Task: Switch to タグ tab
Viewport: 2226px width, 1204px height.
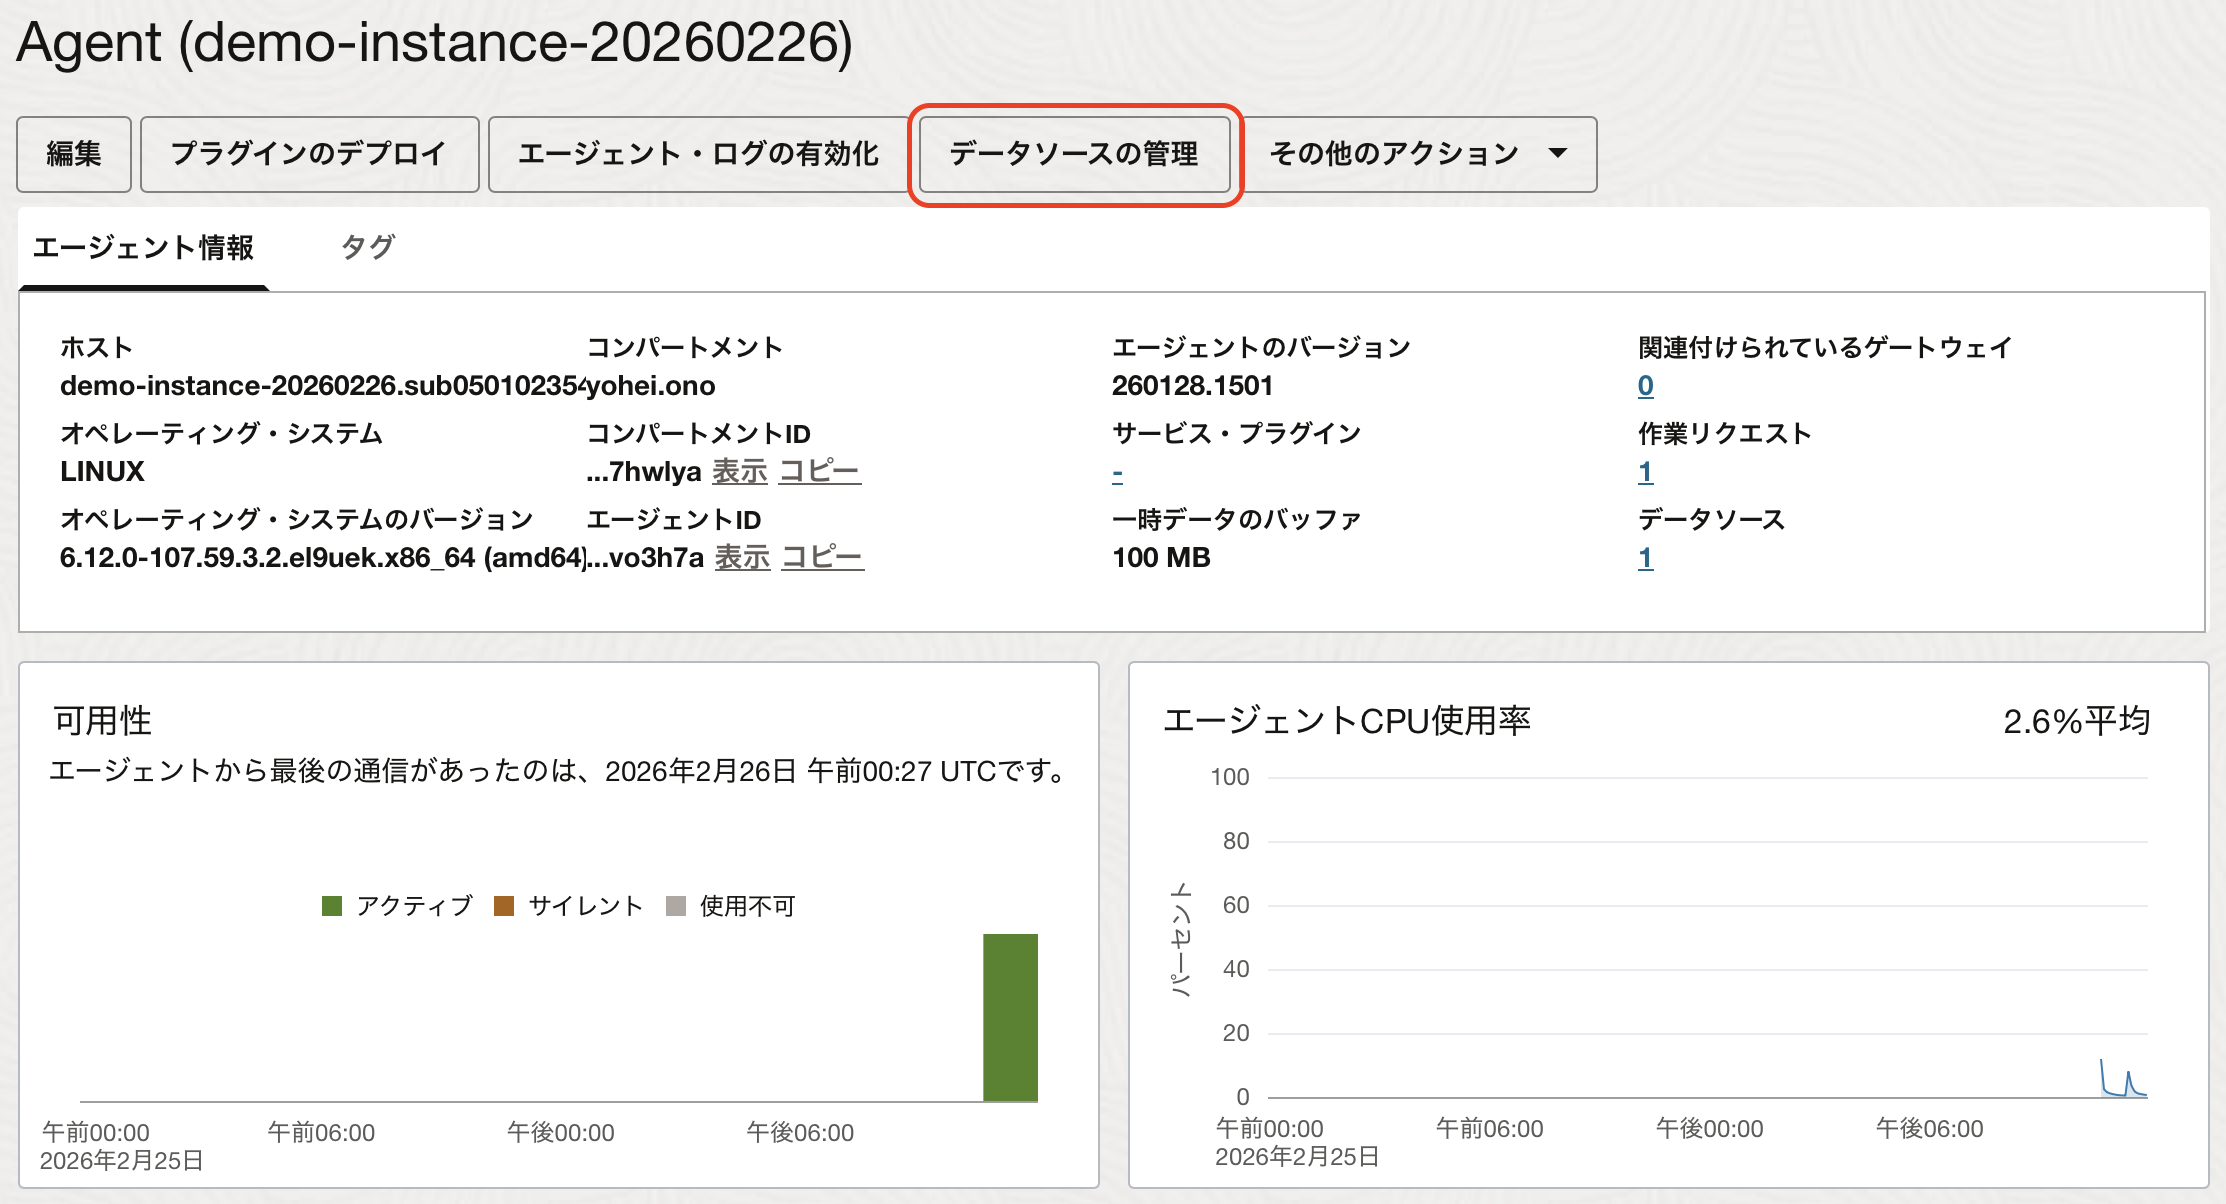Action: (368, 248)
